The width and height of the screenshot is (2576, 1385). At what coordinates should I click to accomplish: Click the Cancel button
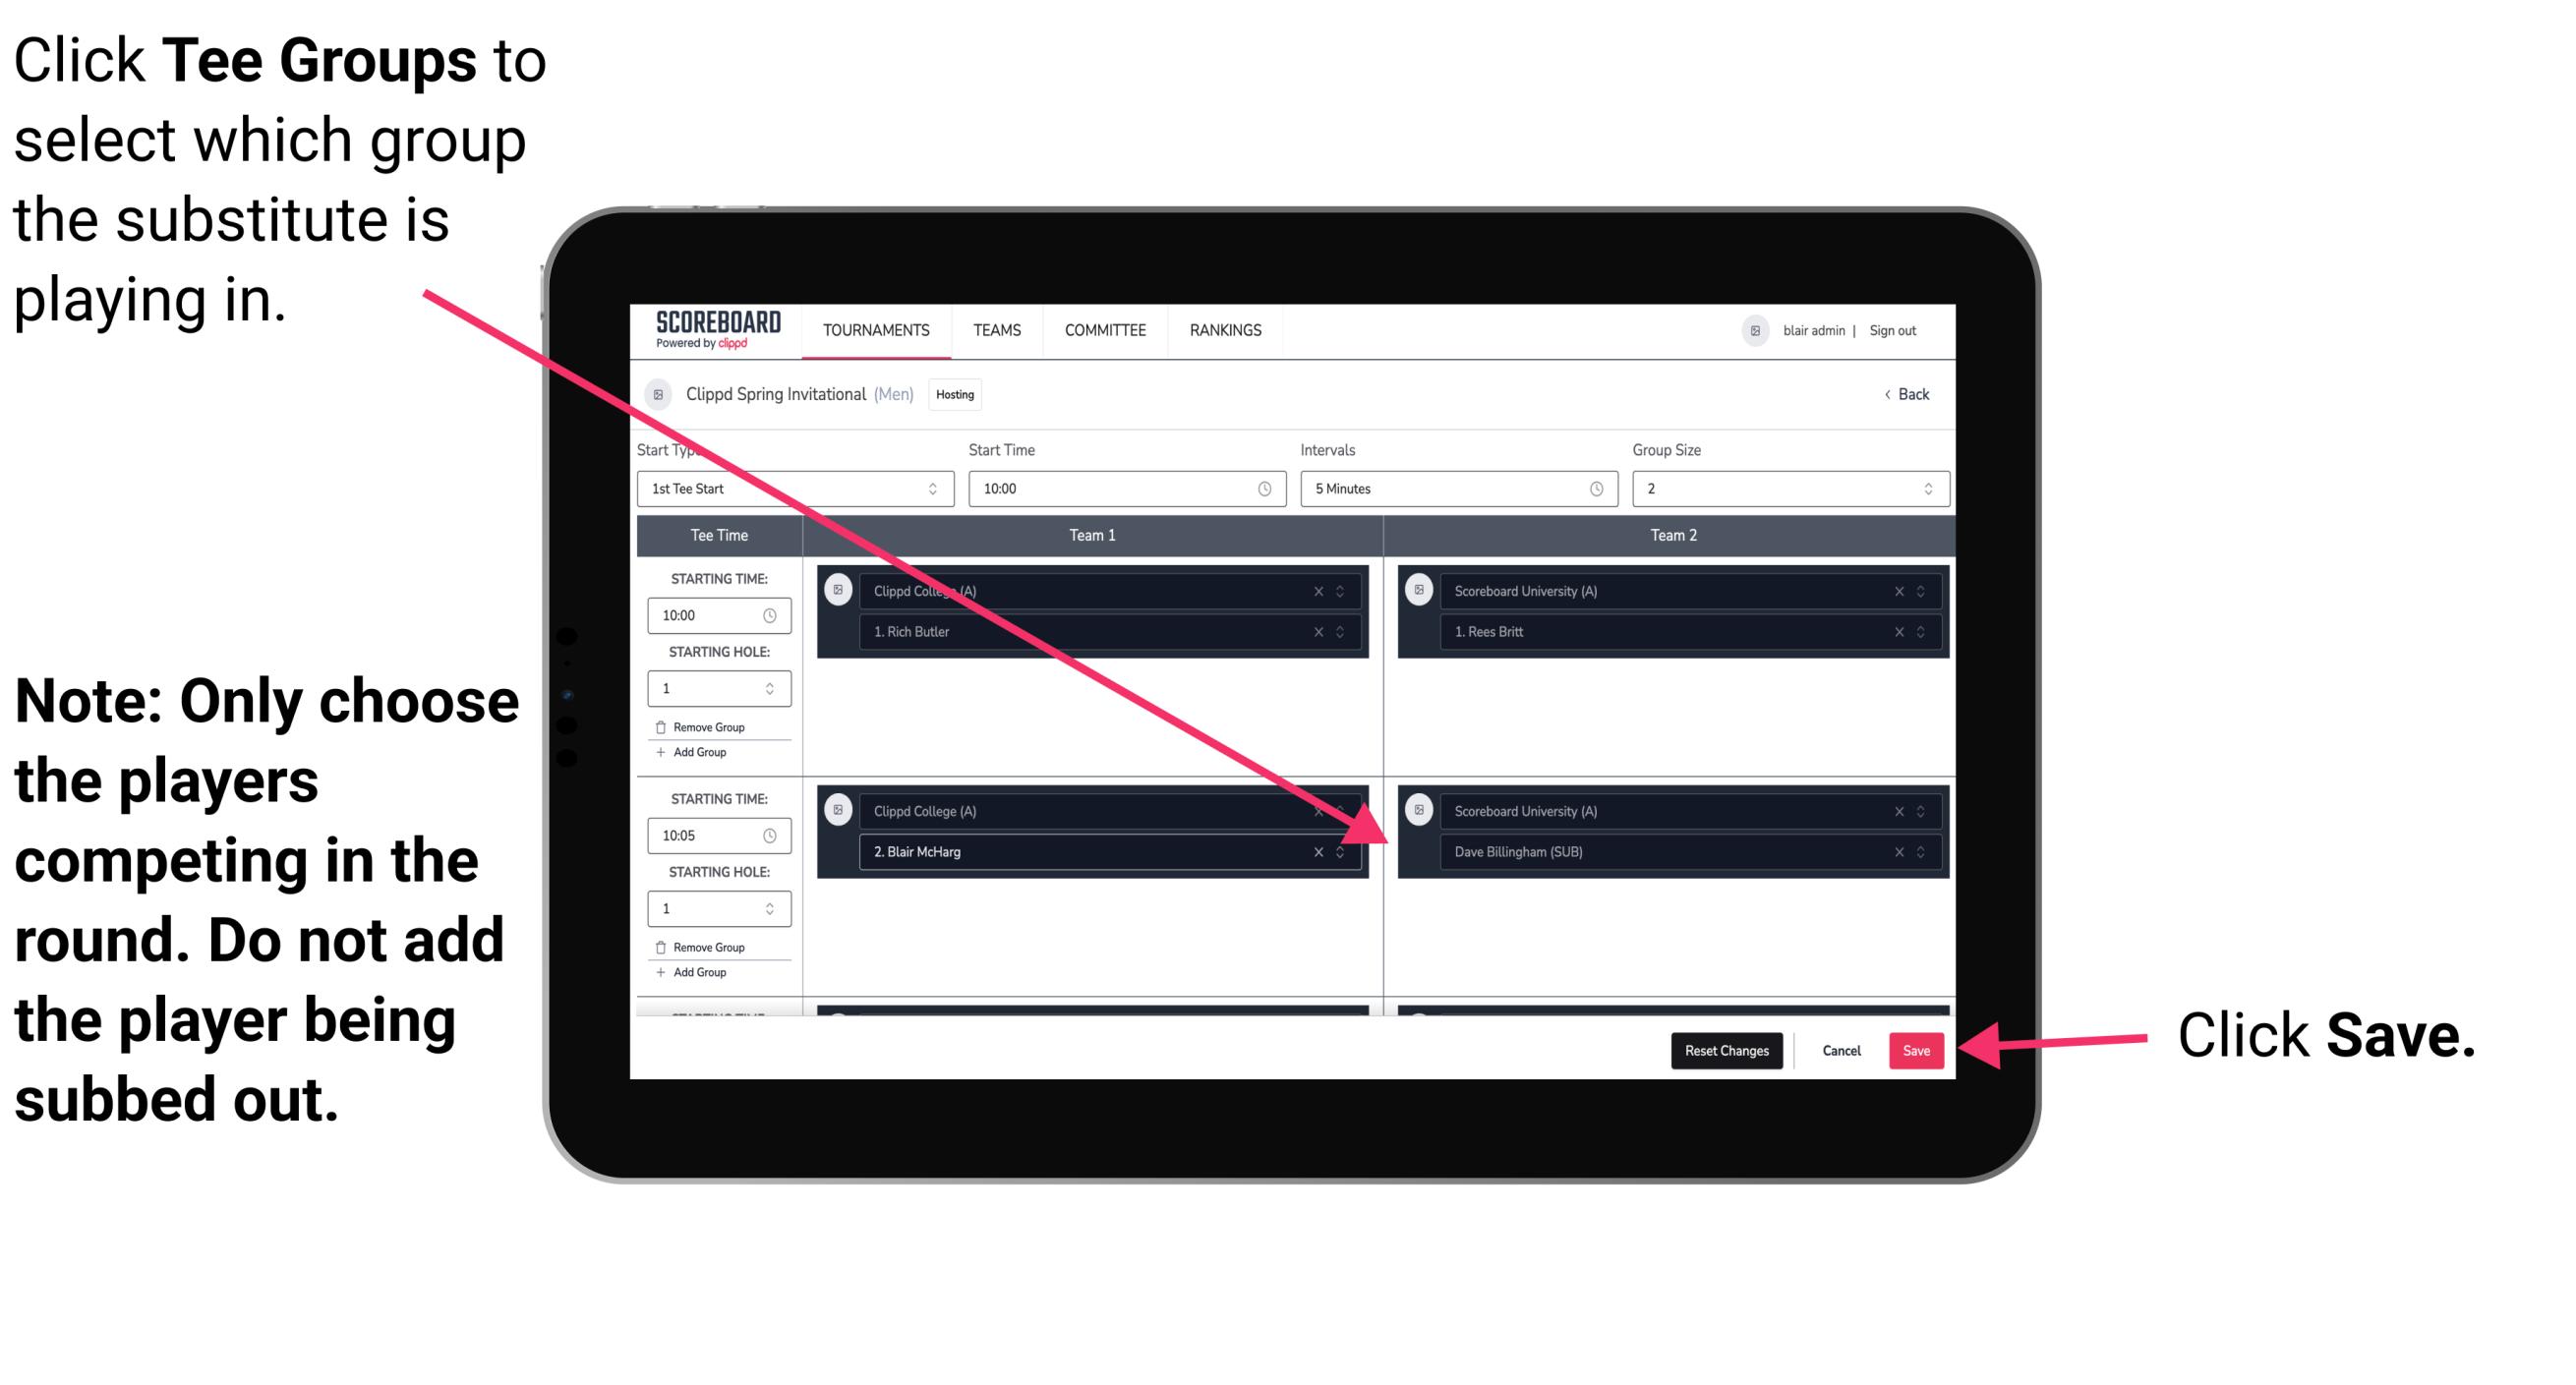1841,1047
